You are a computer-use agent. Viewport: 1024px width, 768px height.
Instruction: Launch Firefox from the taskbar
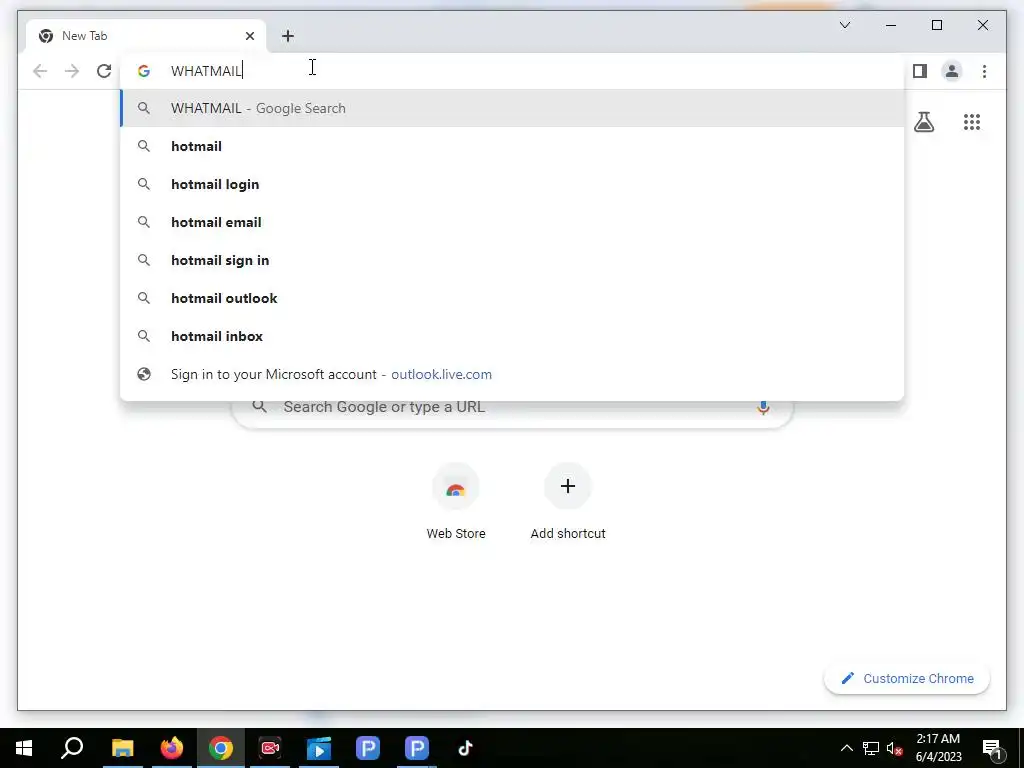click(x=172, y=748)
